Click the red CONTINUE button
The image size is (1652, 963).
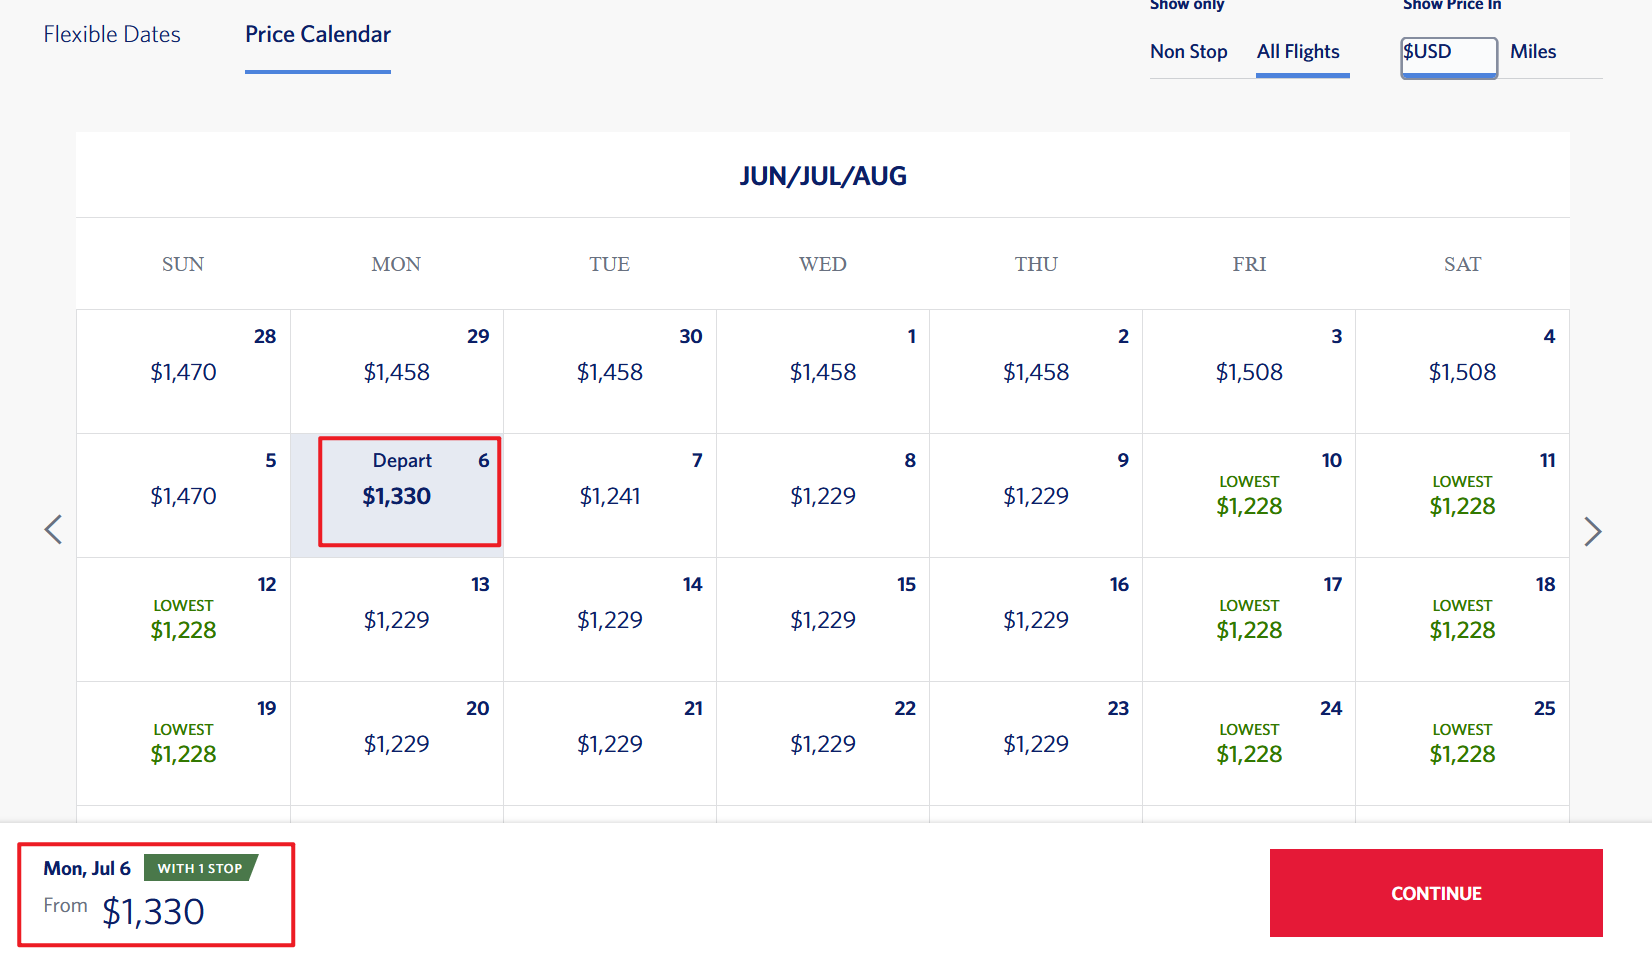click(1436, 893)
